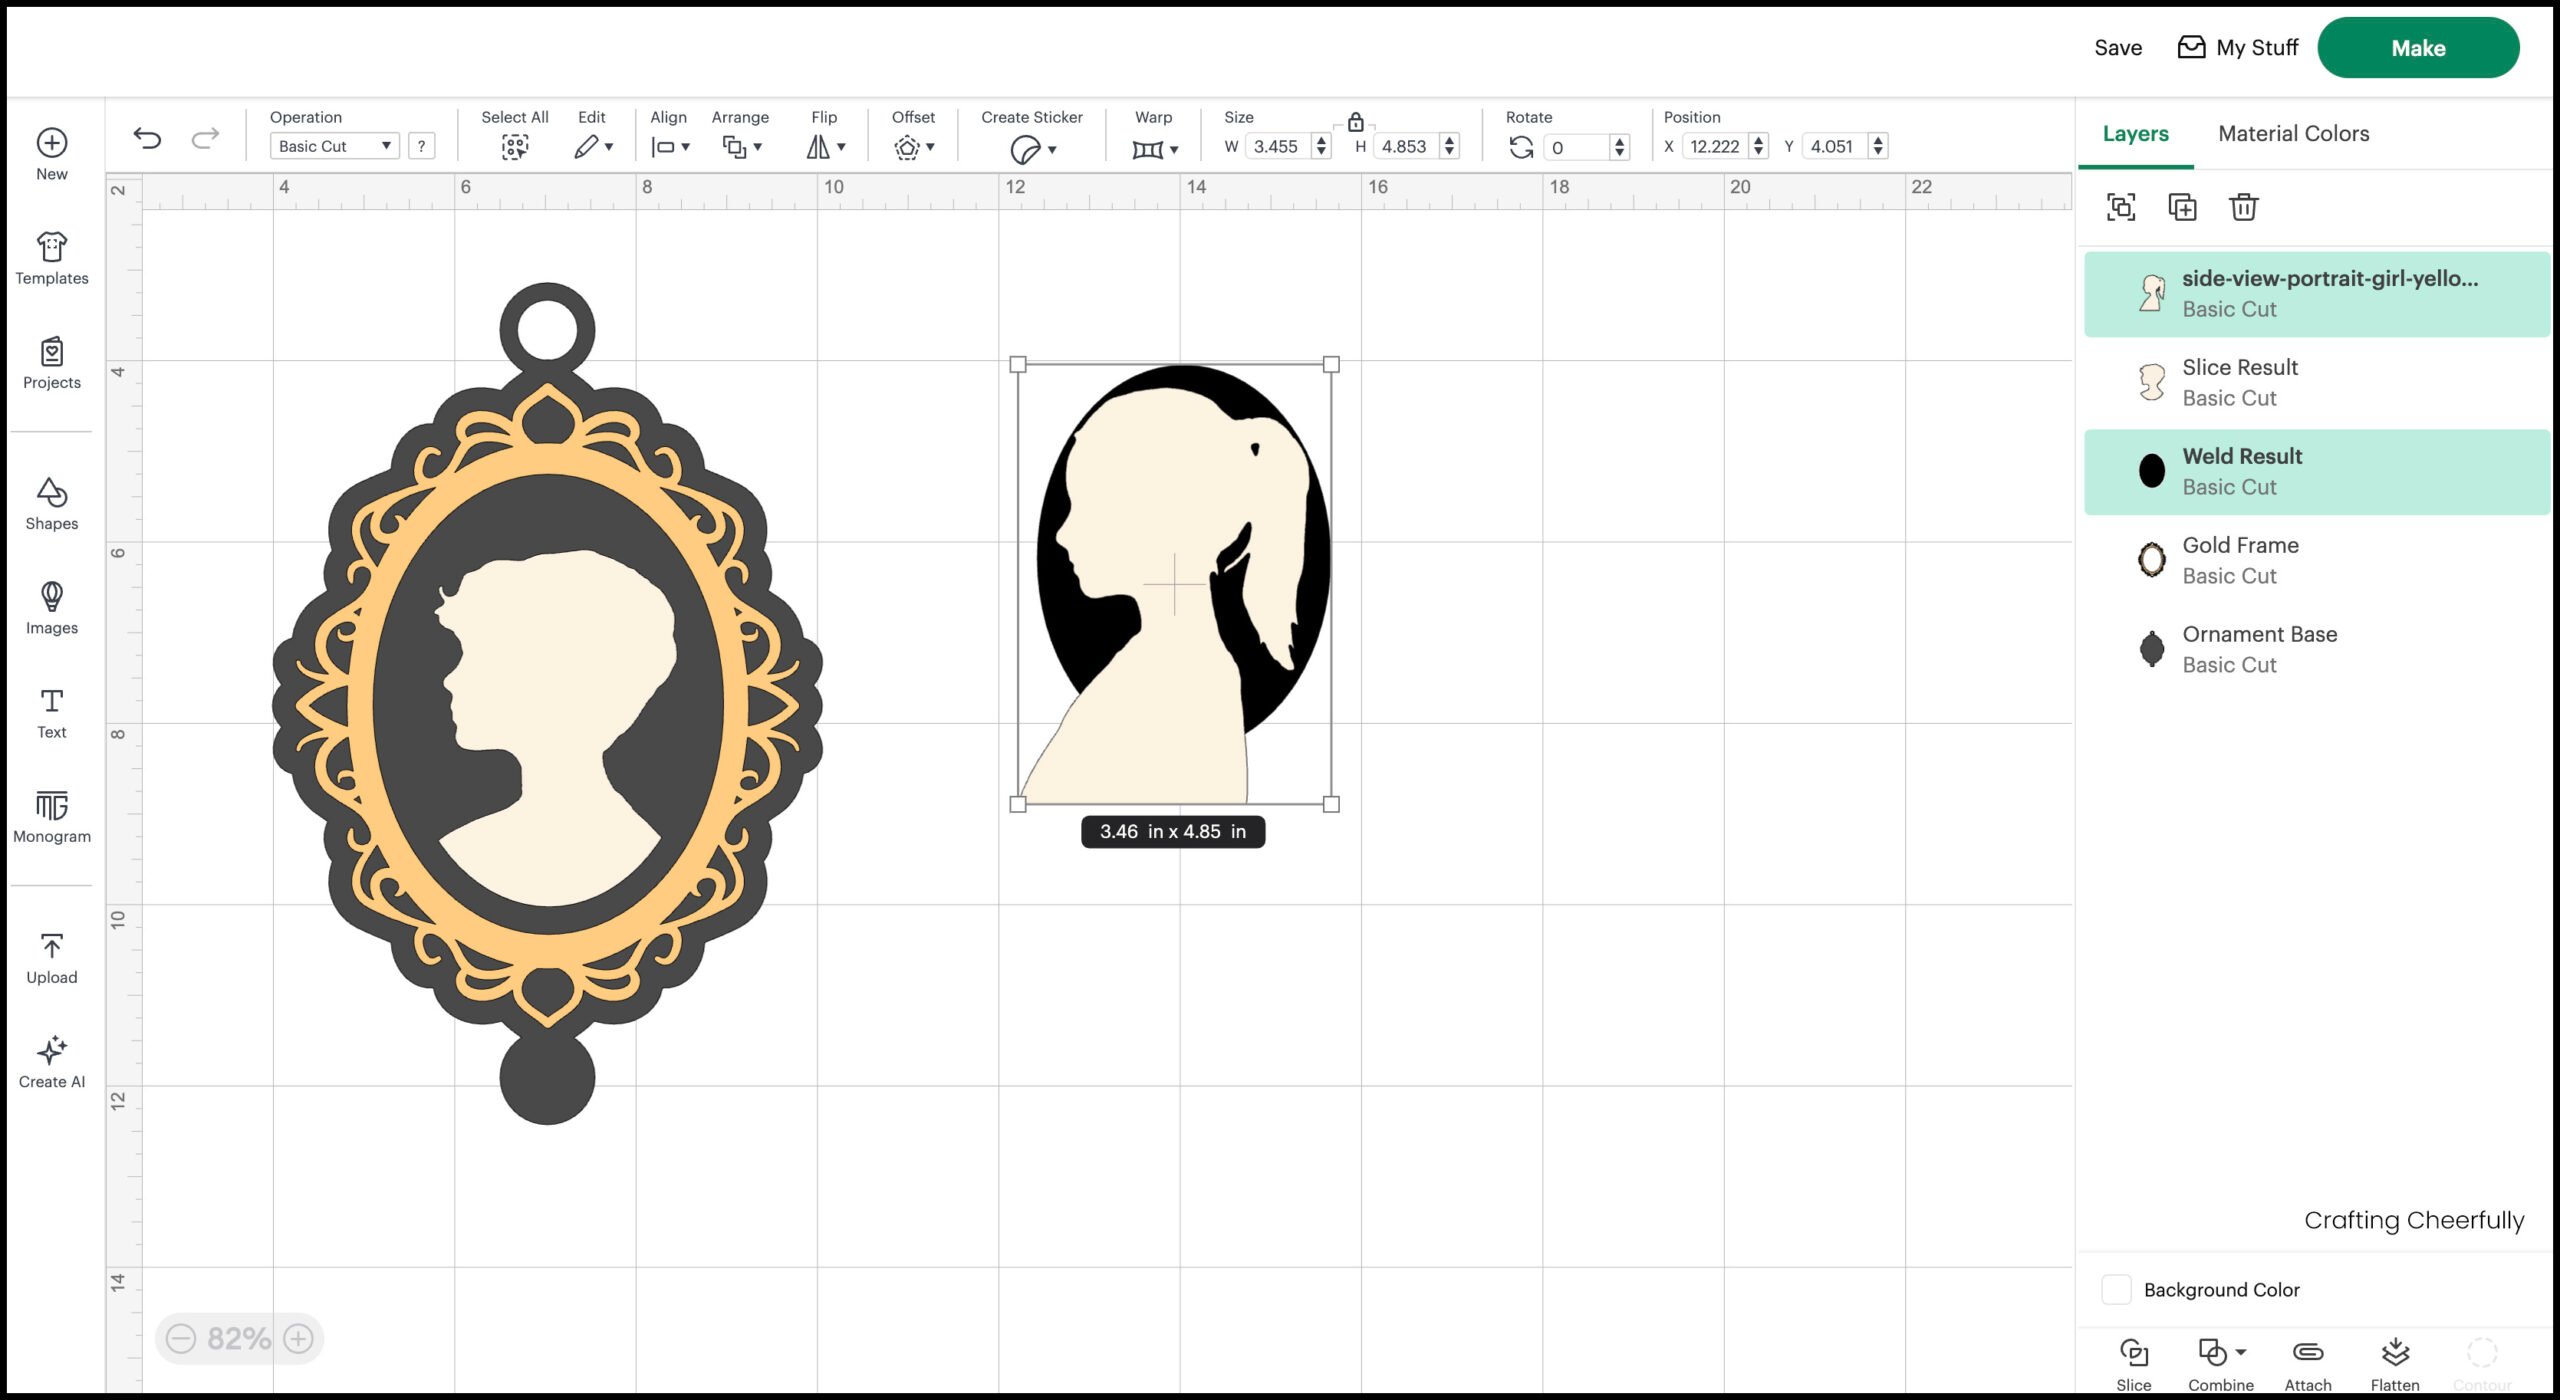The image size is (2560, 1400).
Task: Open the Operation dropdown showing Basic Cut
Action: (335, 146)
